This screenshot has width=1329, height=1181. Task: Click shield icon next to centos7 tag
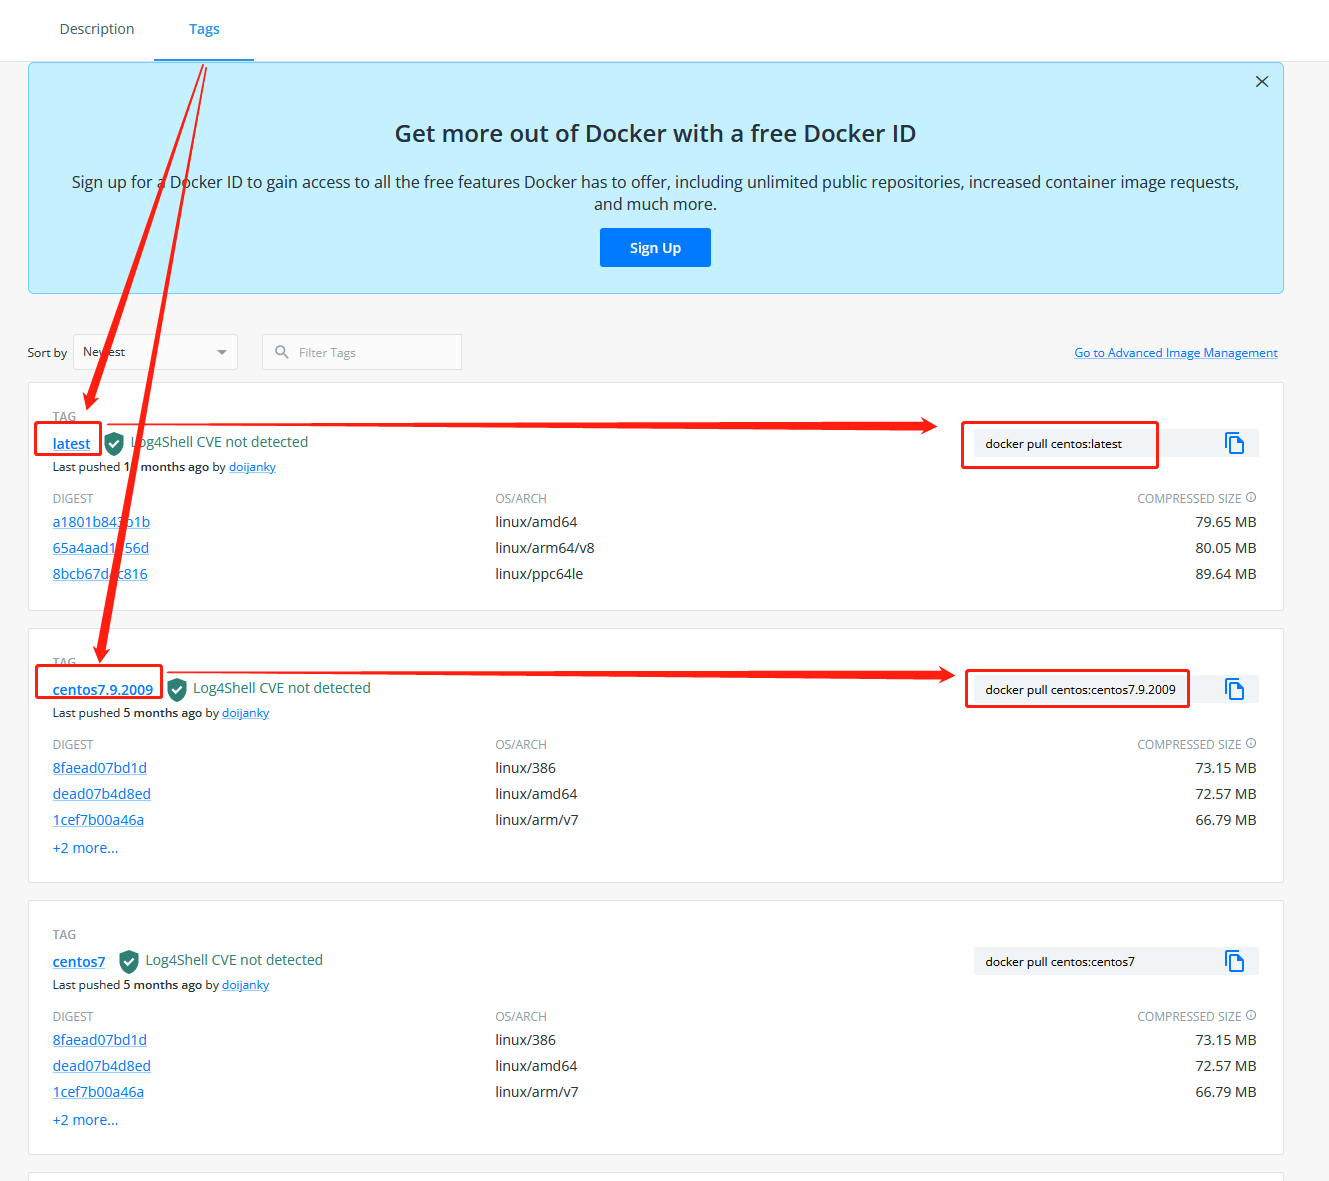click(129, 961)
